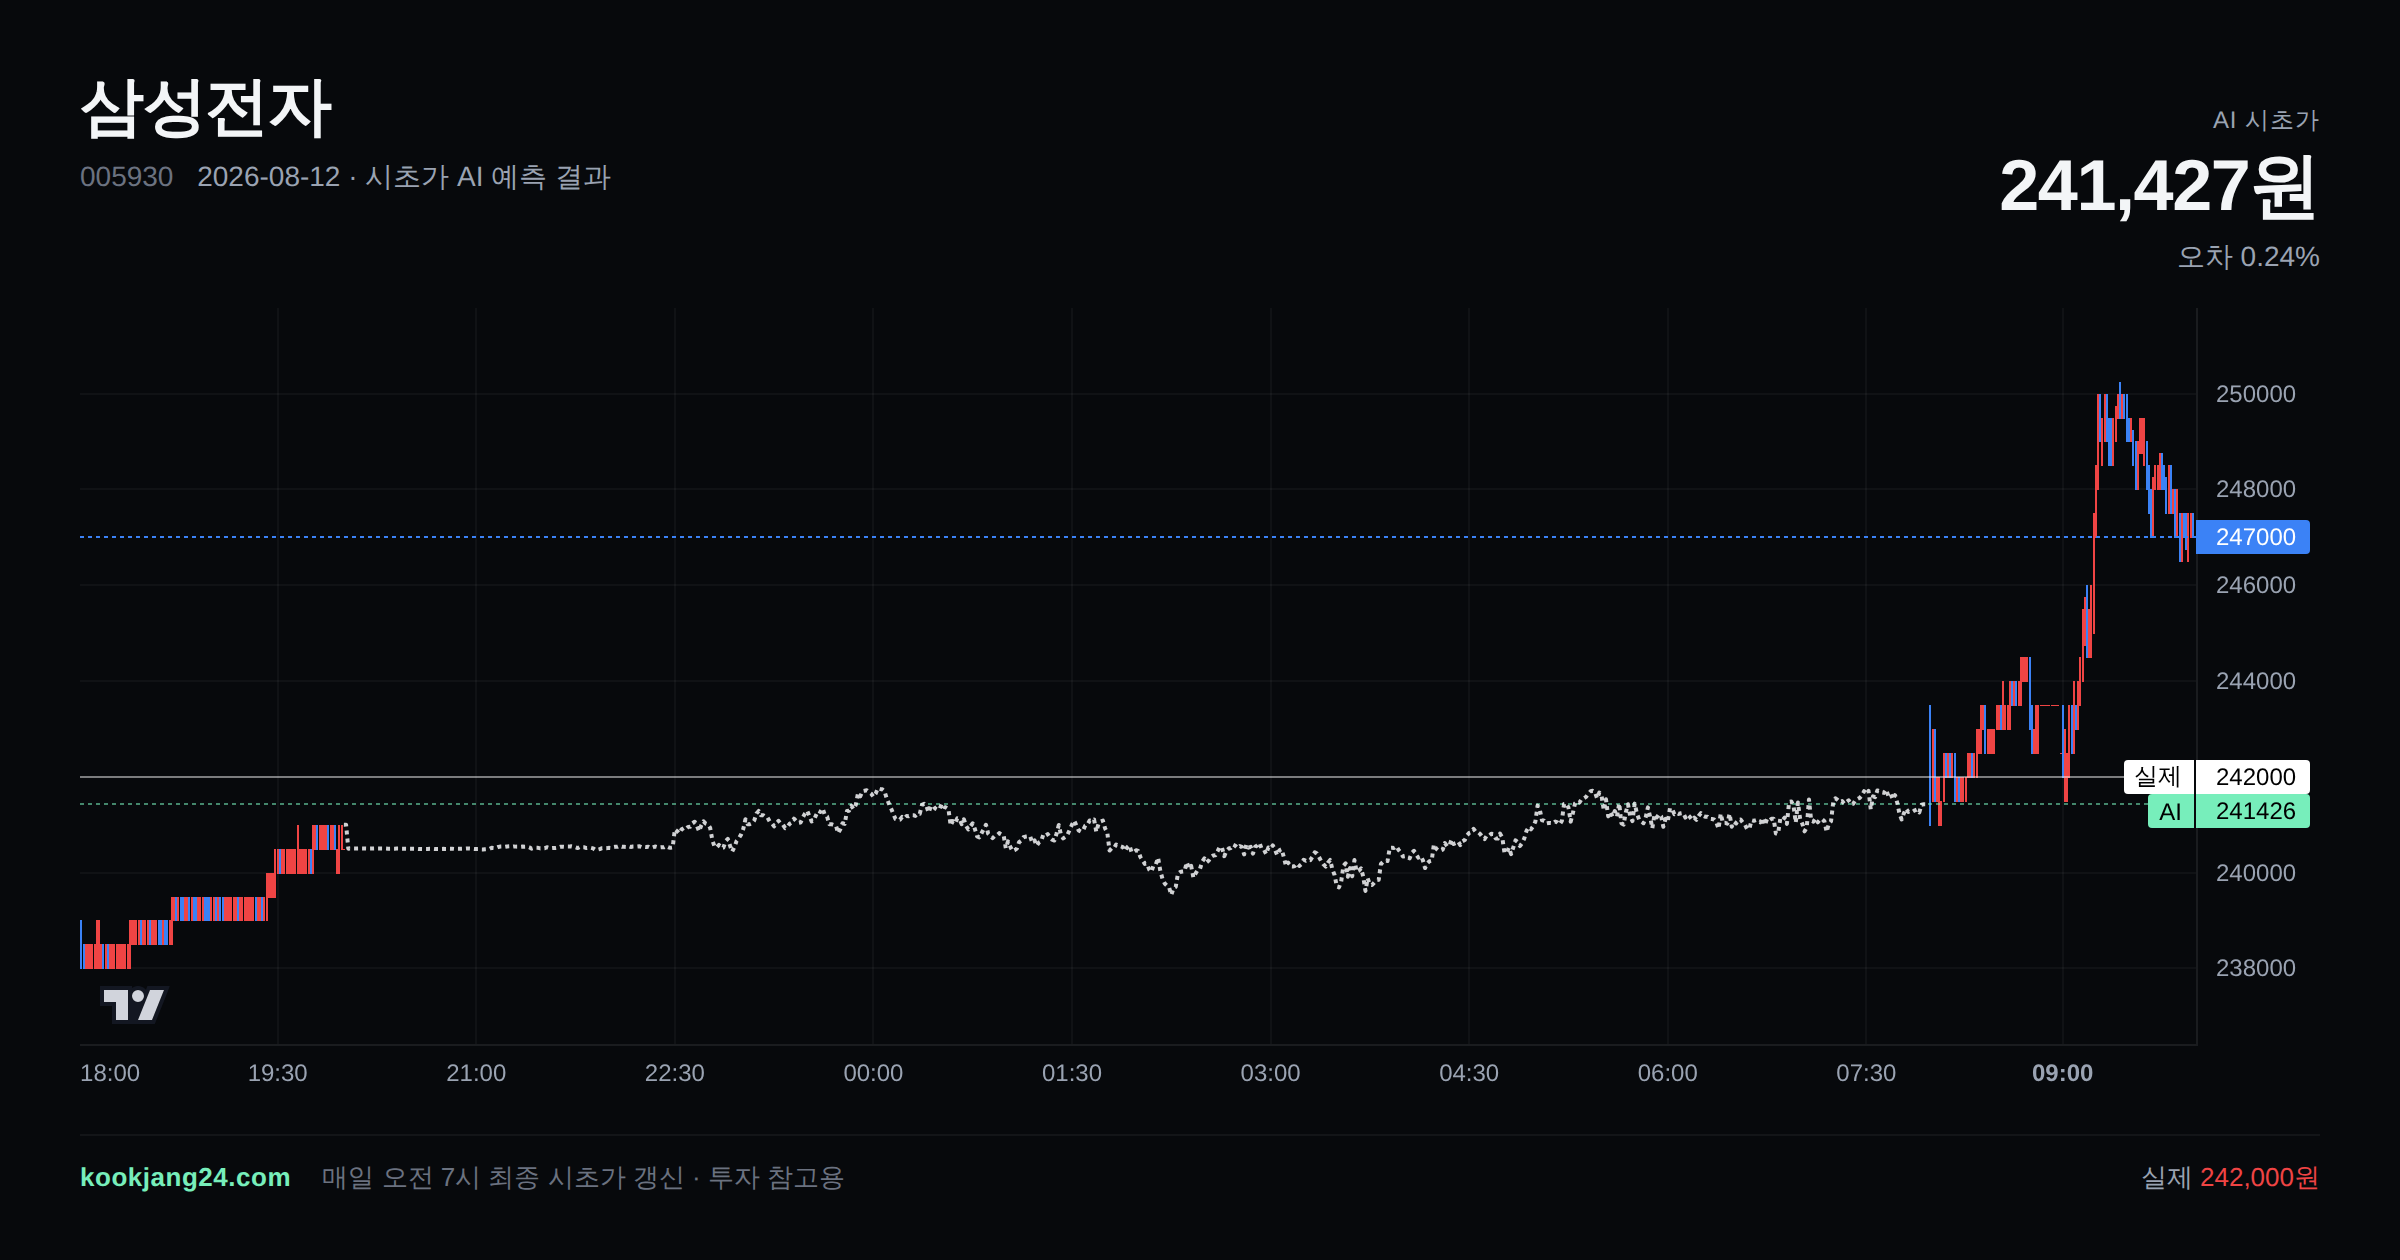
Task: Click the 삼성전자 stock title
Action: pos(206,108)
